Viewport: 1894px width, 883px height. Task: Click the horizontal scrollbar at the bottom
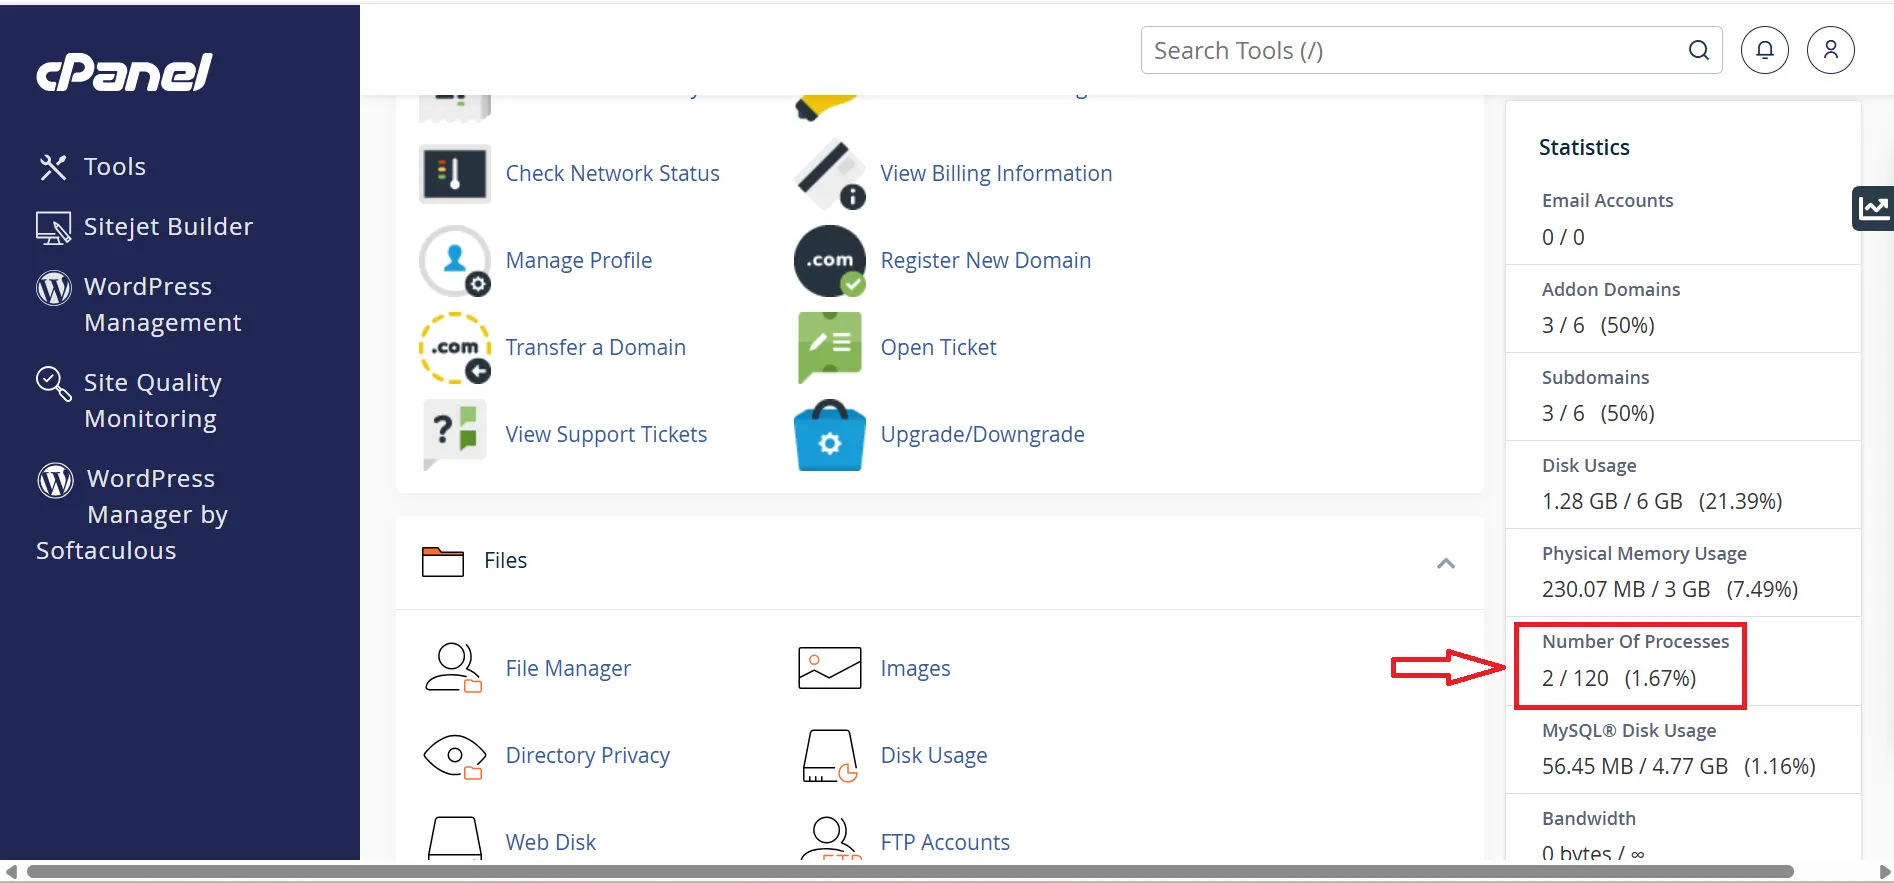click(910, 871)
